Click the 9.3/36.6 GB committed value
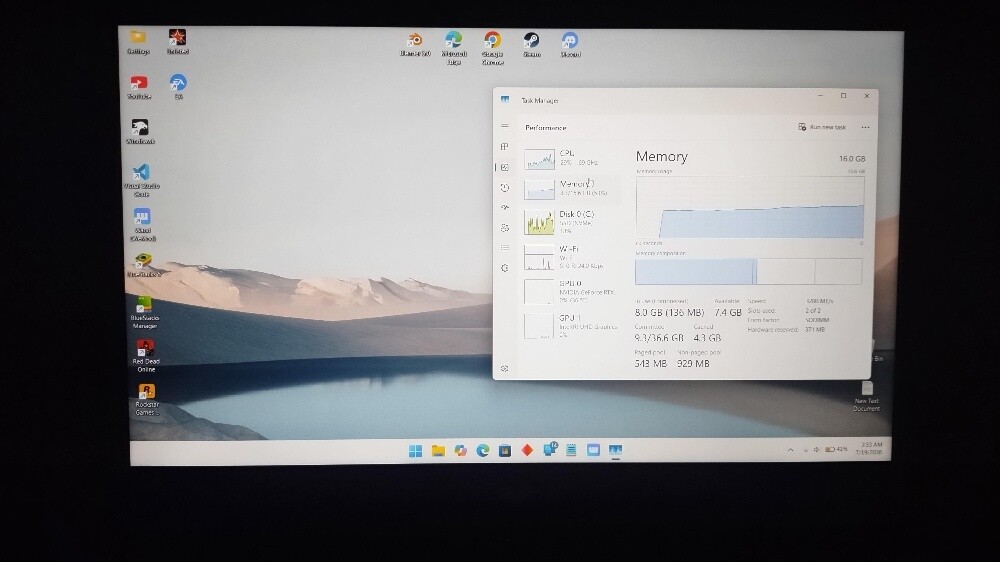1000x562 pixels. coord(659,337)
